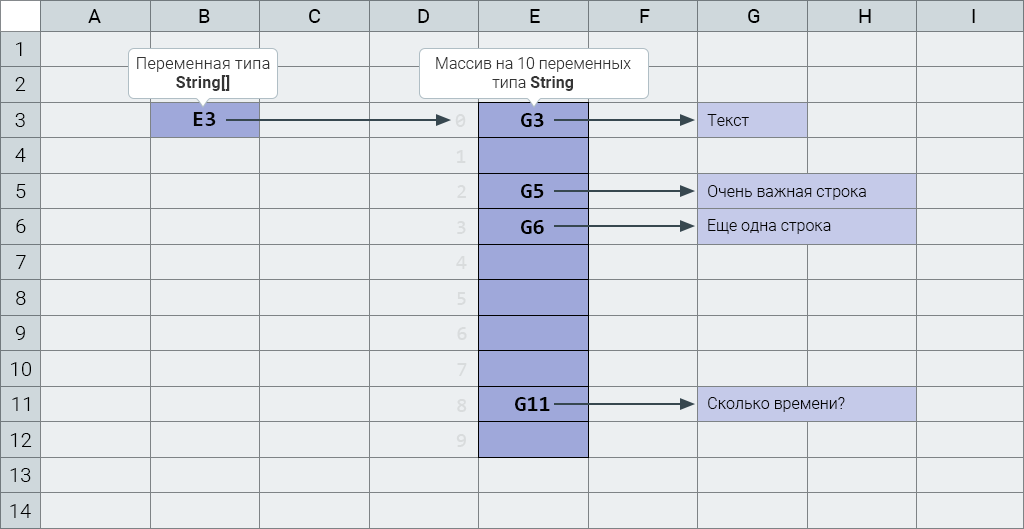Select array cell containing G11
The height and width of the screenshot is (529, 1024).
point(534,404)
